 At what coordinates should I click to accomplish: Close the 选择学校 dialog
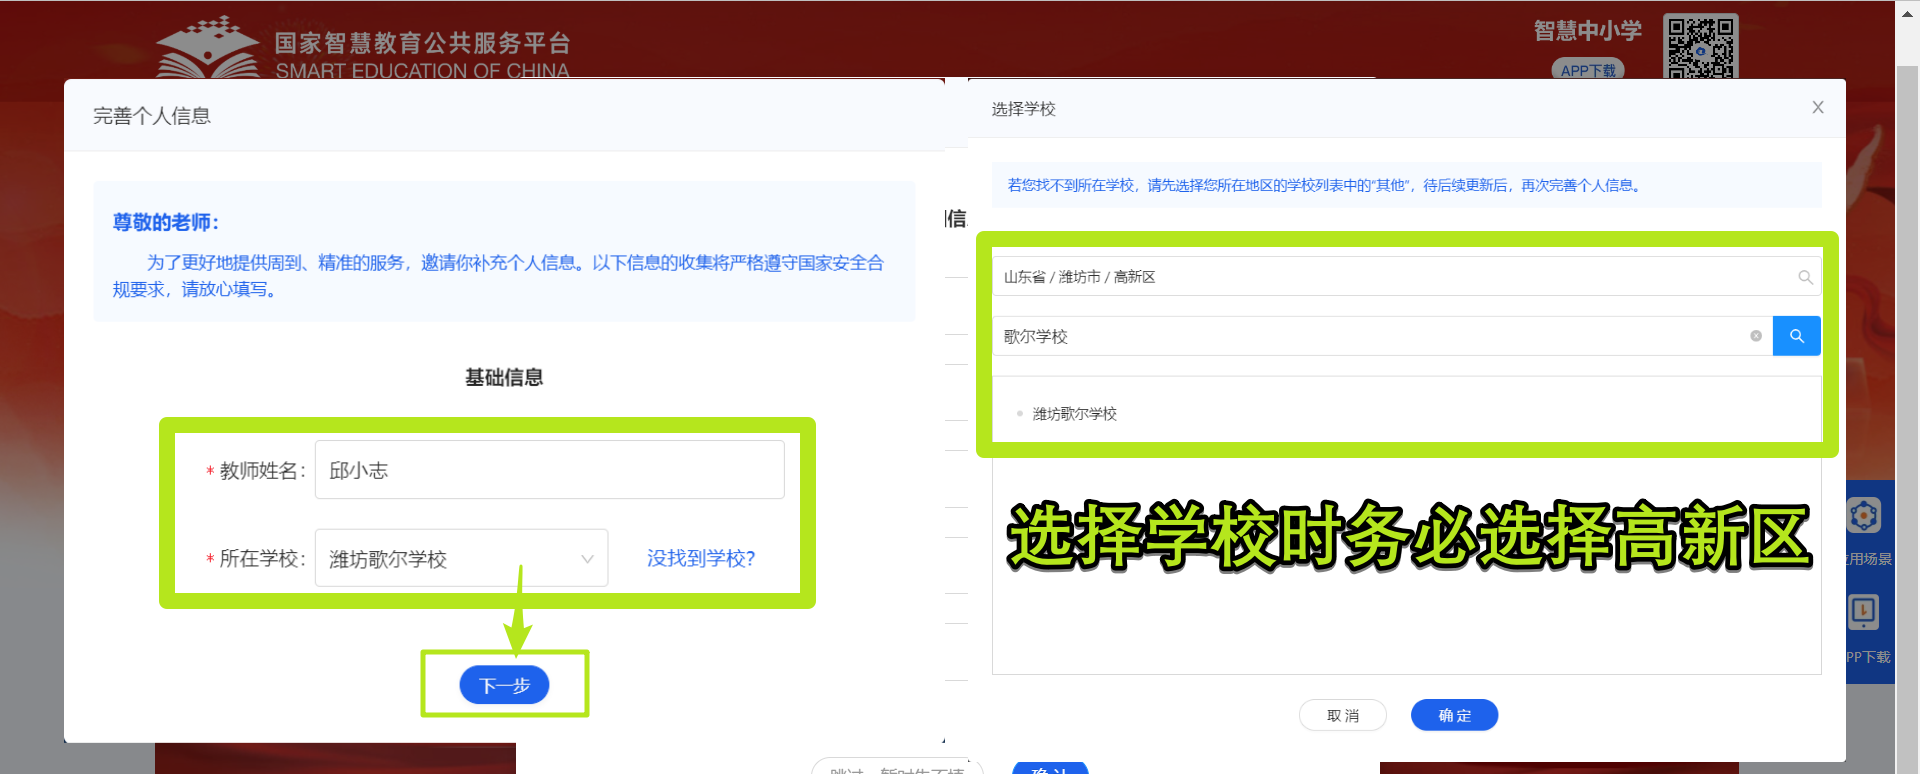(x=1817, y=108)
